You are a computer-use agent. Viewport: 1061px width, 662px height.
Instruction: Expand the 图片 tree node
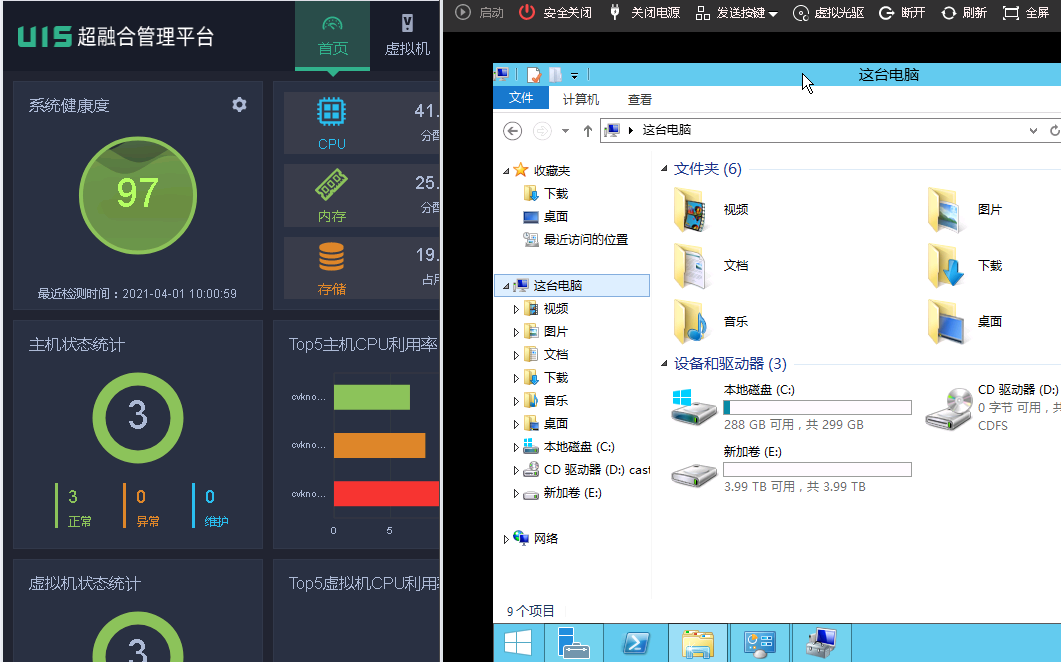516,332
